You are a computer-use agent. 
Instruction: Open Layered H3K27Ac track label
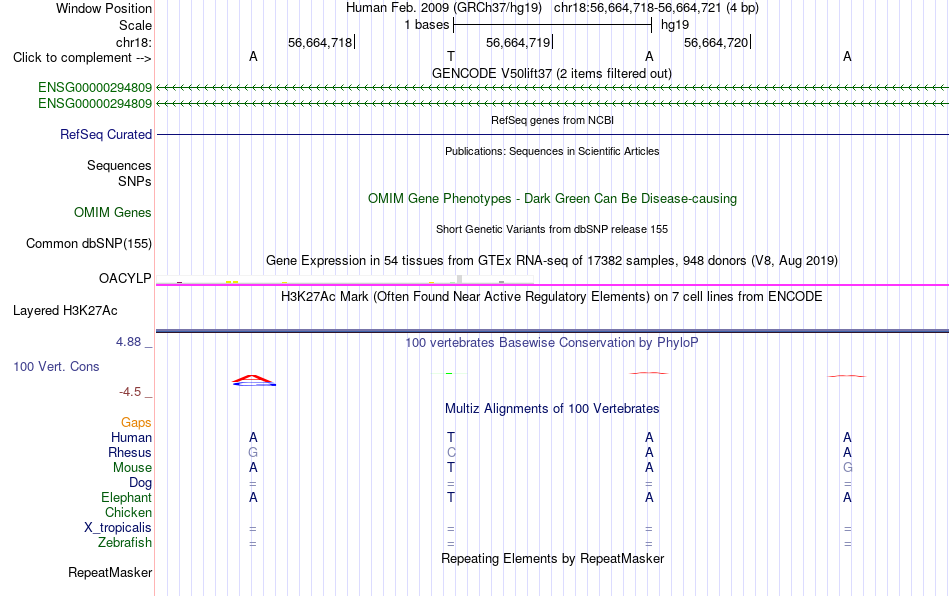click(x=65, y=311)
